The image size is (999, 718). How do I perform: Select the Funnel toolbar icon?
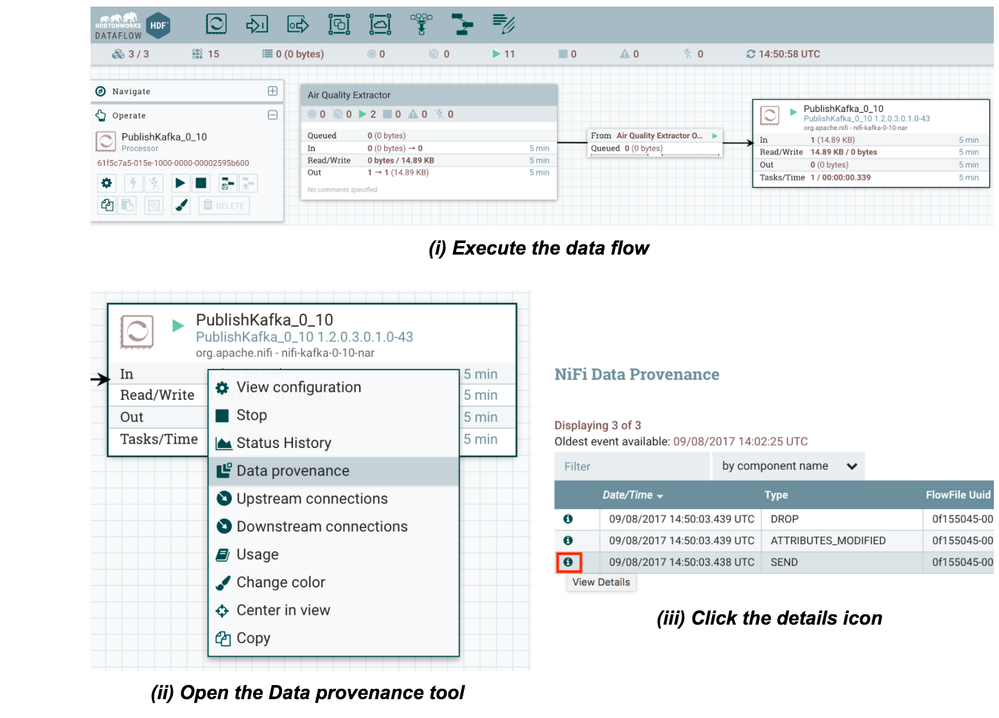point(421,24)
